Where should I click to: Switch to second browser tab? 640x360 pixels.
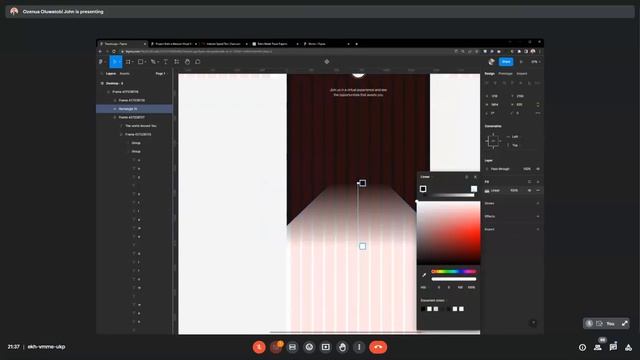pyautogui.click(x=173, y=44)
